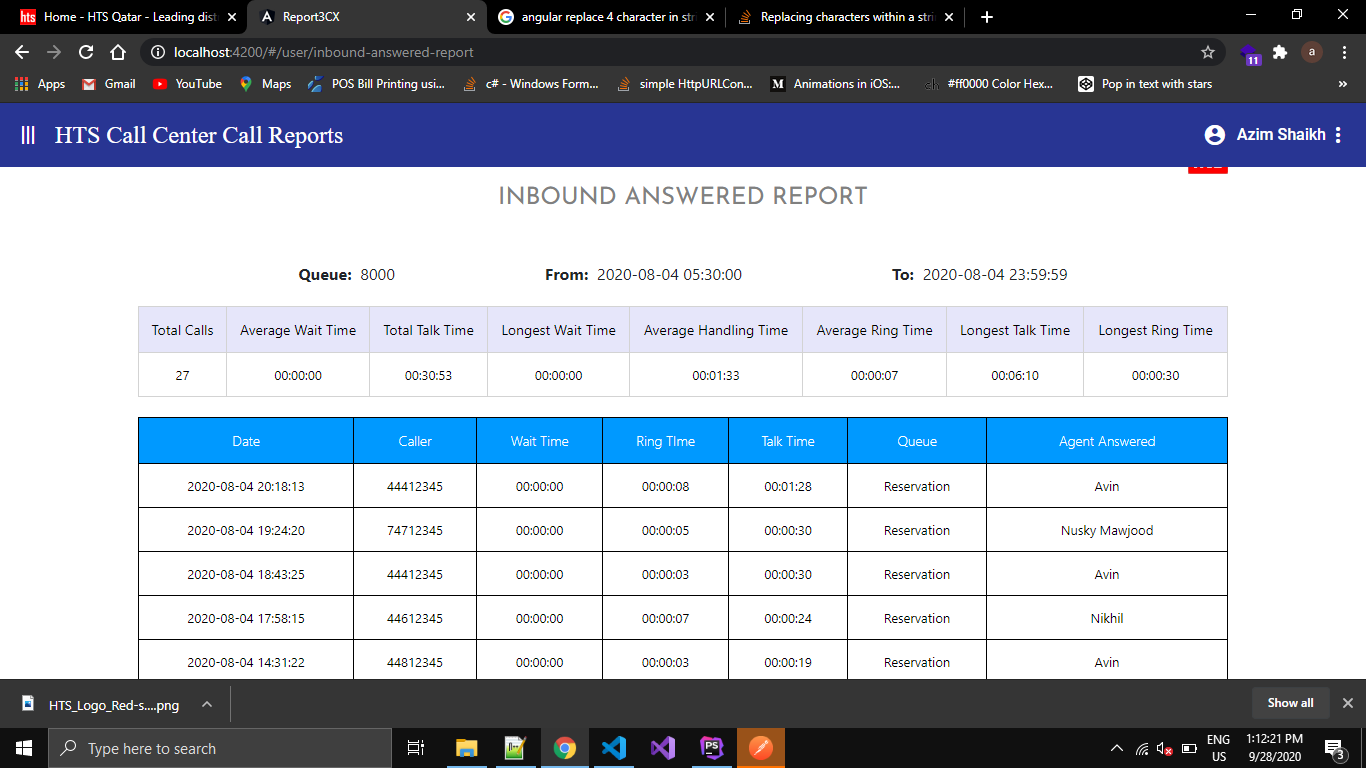Switch to the angular replace Google tab

[607, 17]
